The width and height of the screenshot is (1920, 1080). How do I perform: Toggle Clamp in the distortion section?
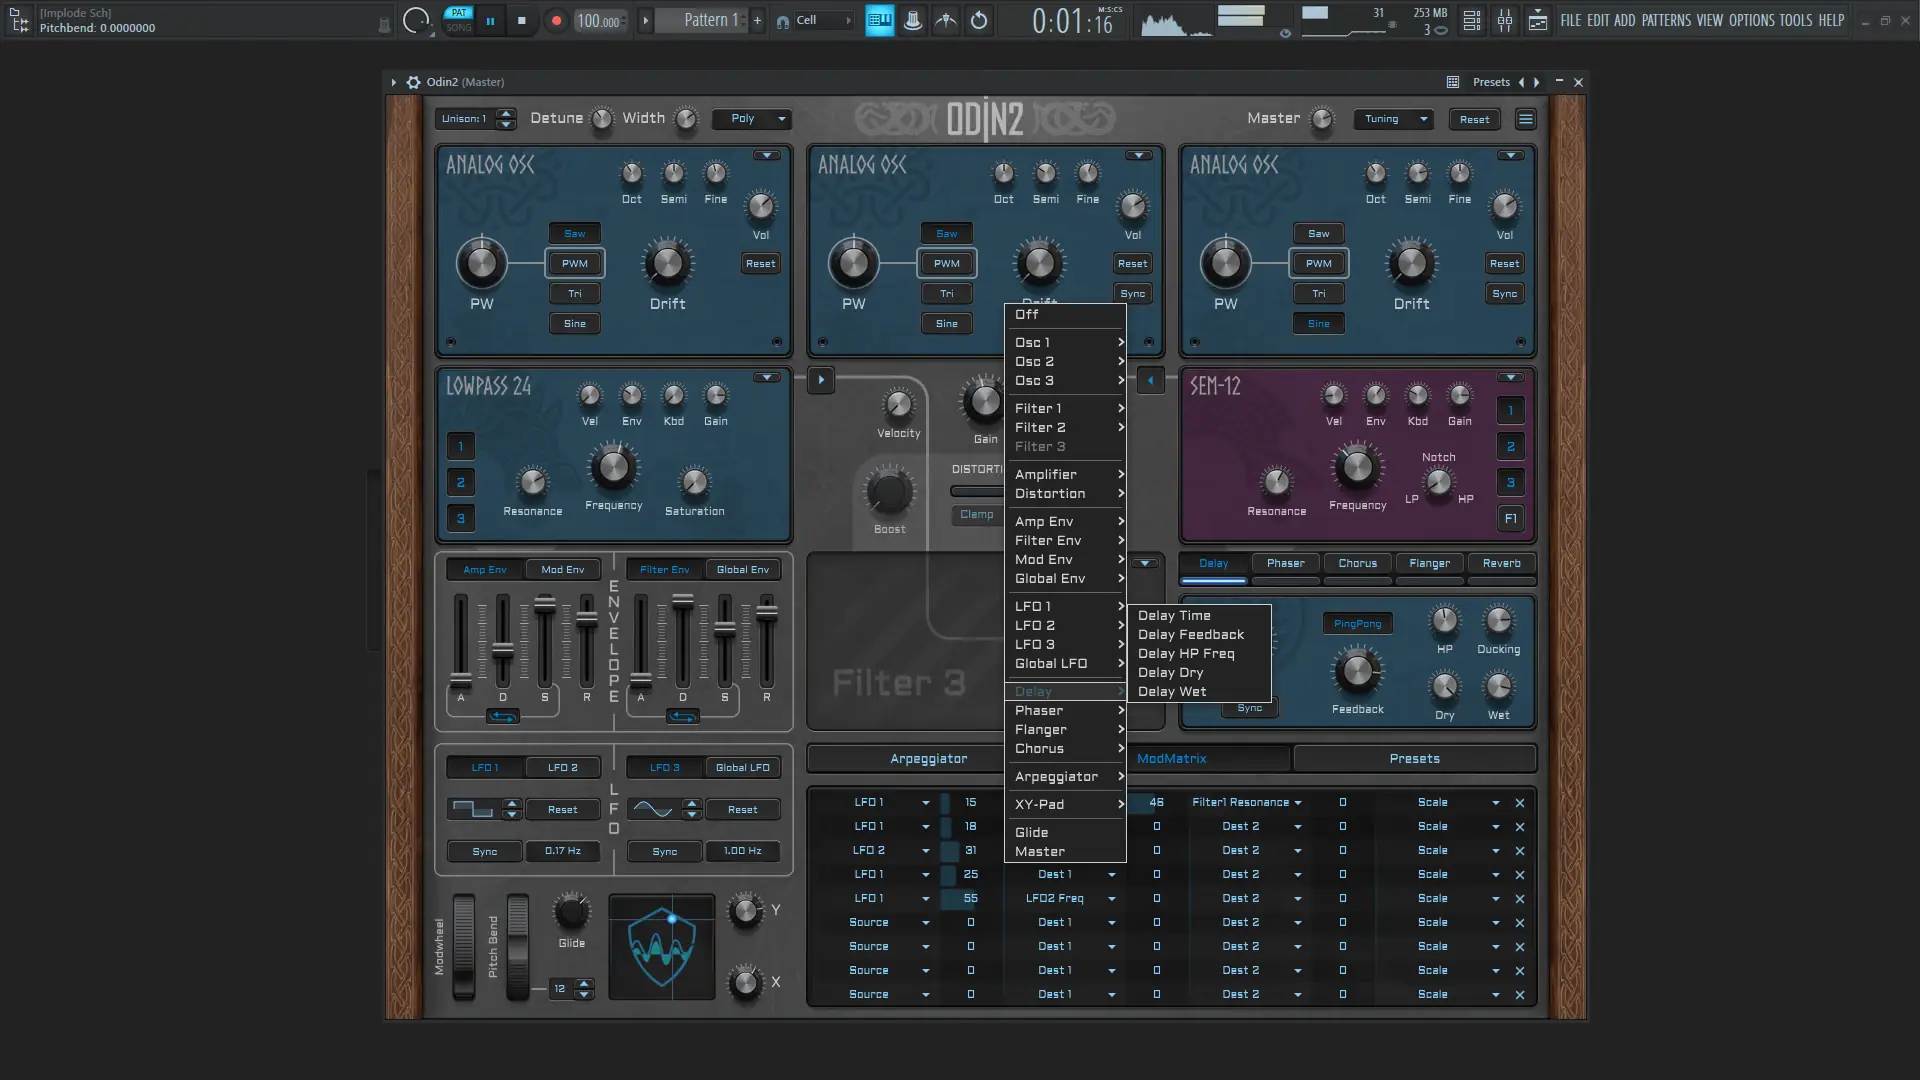tap(976, 515)
